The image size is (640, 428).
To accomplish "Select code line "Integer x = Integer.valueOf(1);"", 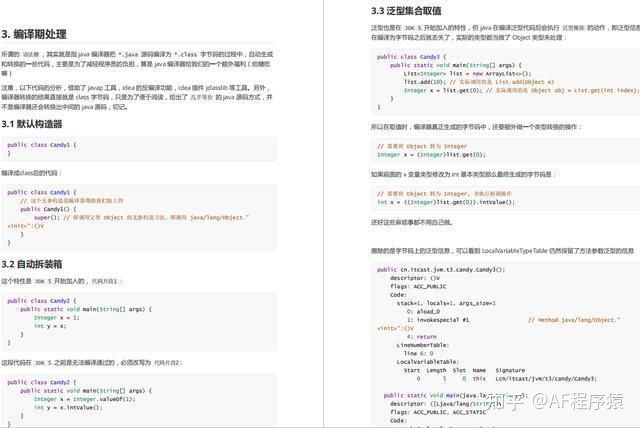I will [x=84, y=399].
